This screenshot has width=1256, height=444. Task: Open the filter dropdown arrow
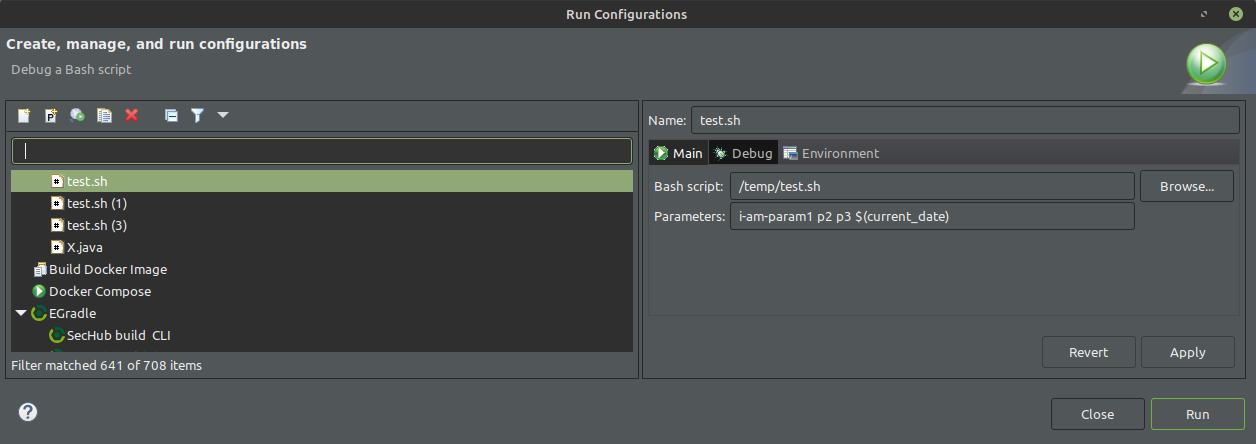(x=223, y=114)
